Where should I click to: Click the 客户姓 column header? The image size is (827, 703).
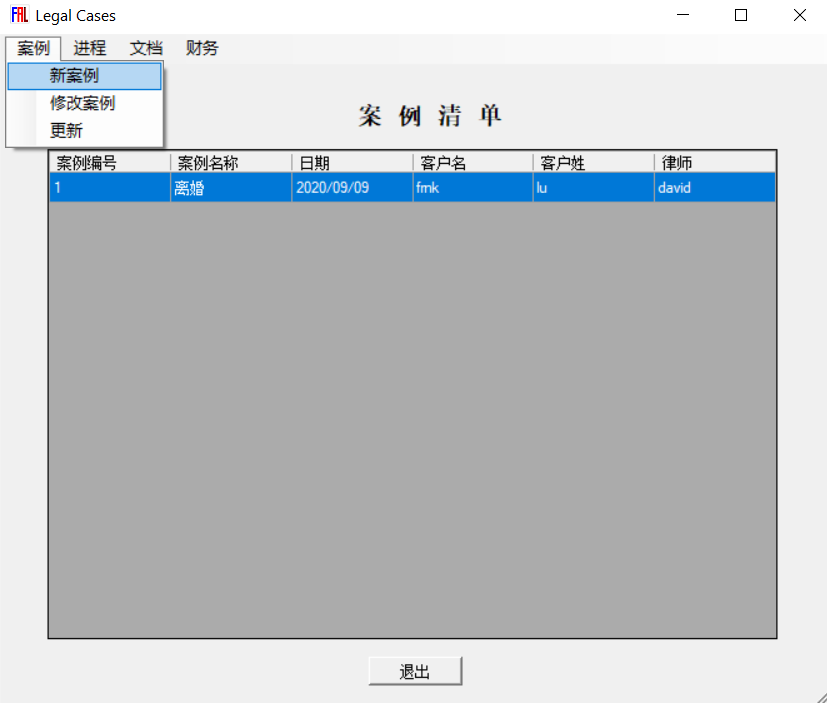(593, 163)
